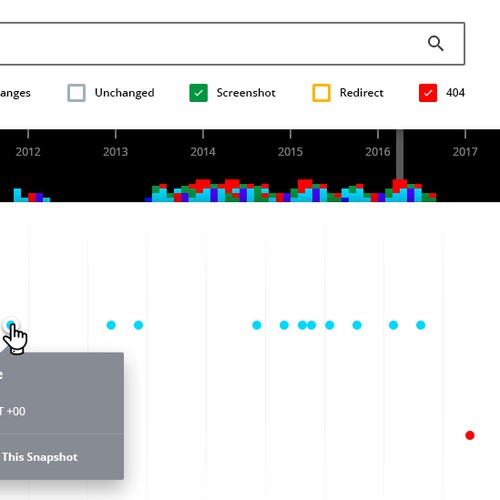Select the gray timeline position handle
The height and width of the screenshot is (500, 500).
(400, 155)
